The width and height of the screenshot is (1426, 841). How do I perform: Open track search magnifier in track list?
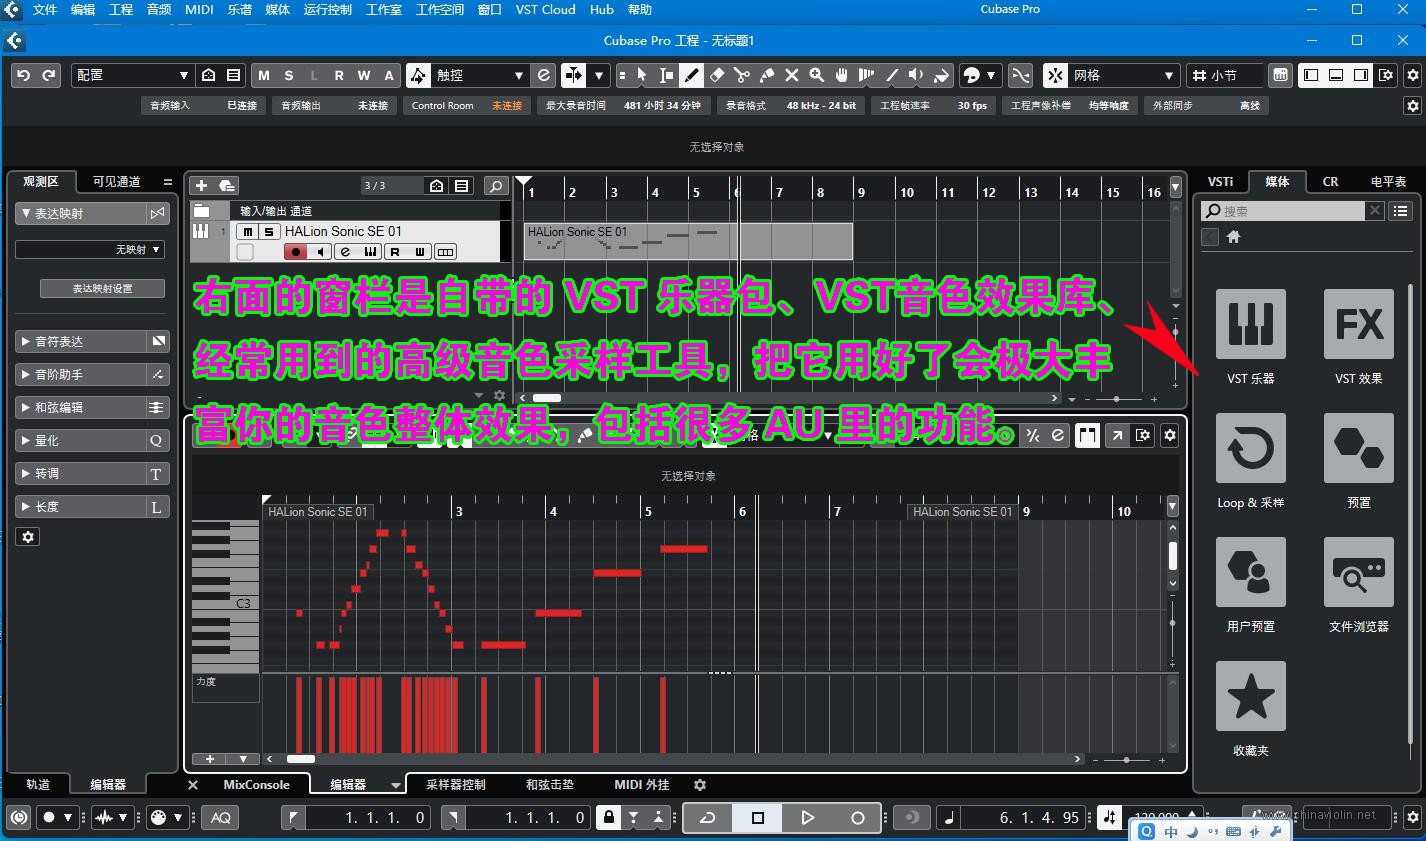[x=496, y=185]
